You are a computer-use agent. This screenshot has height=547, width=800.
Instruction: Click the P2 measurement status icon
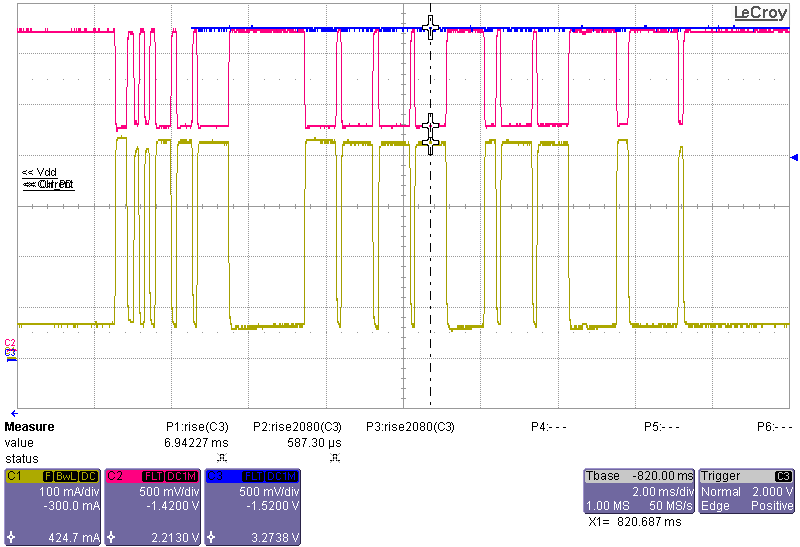tap(334, 457)
